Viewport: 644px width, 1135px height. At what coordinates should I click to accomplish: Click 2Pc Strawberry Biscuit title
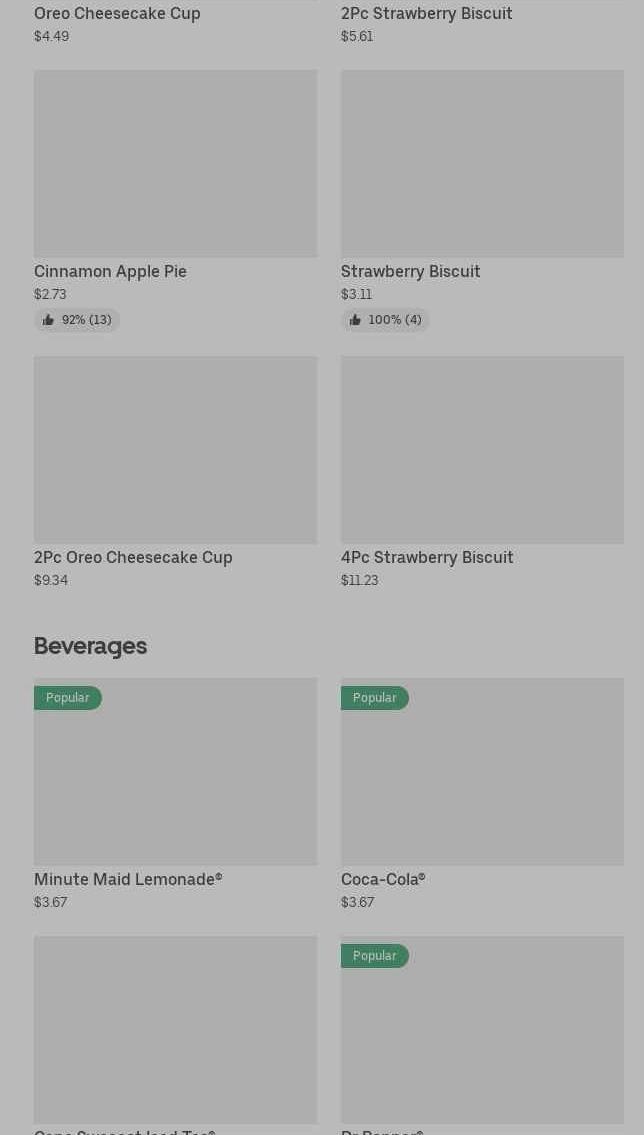pyautogui.click(x=426, y=13)
